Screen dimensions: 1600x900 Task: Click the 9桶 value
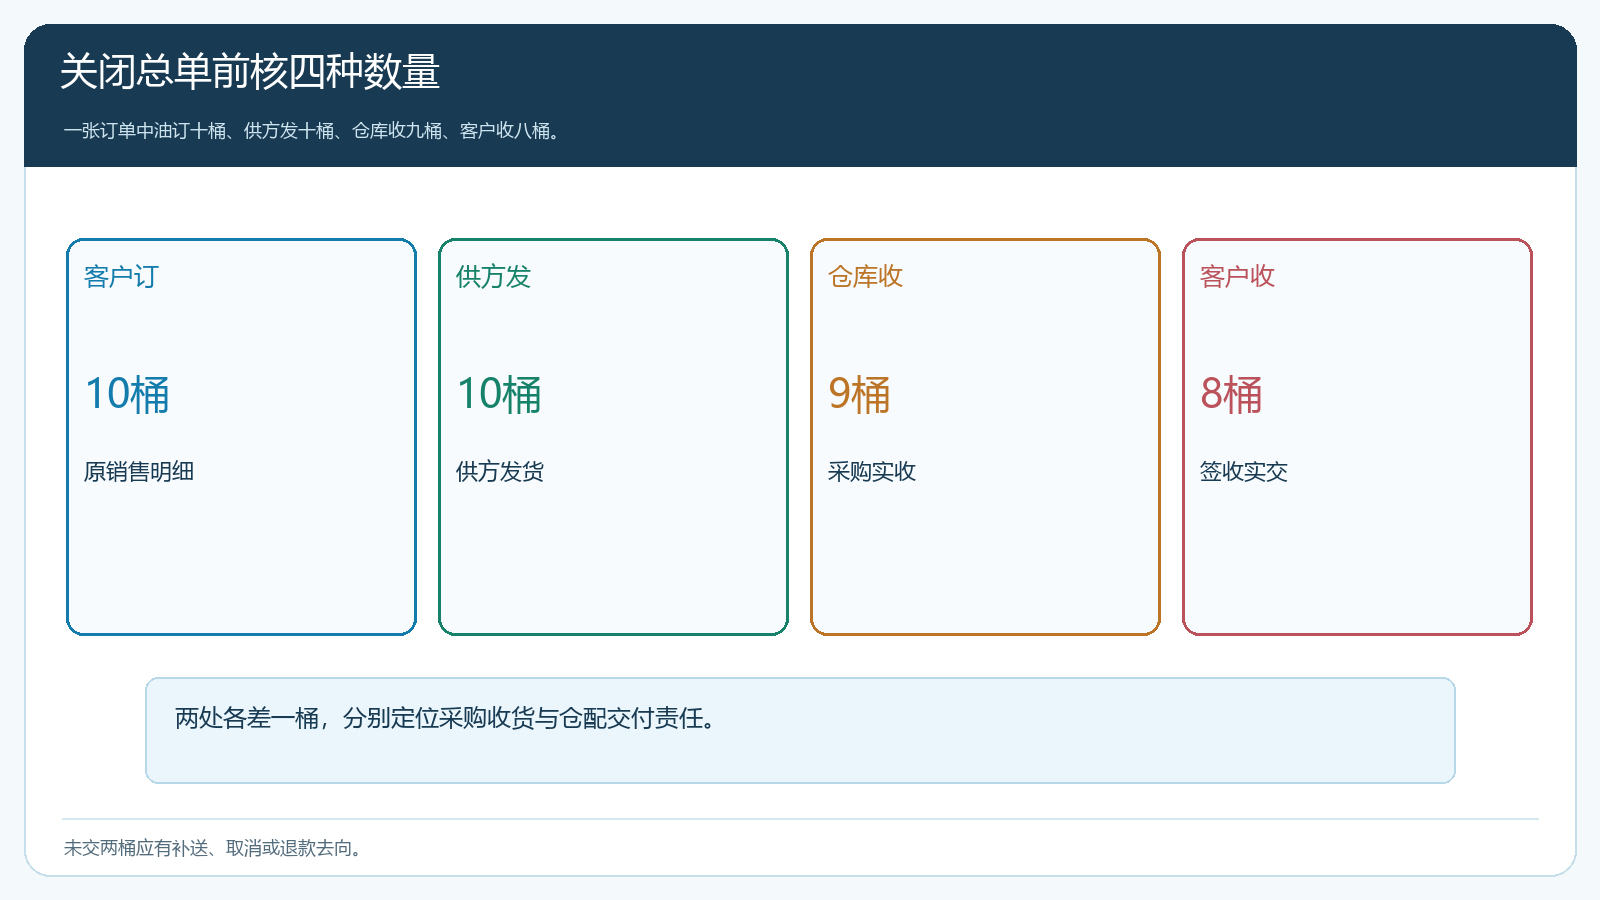[859, 394]
